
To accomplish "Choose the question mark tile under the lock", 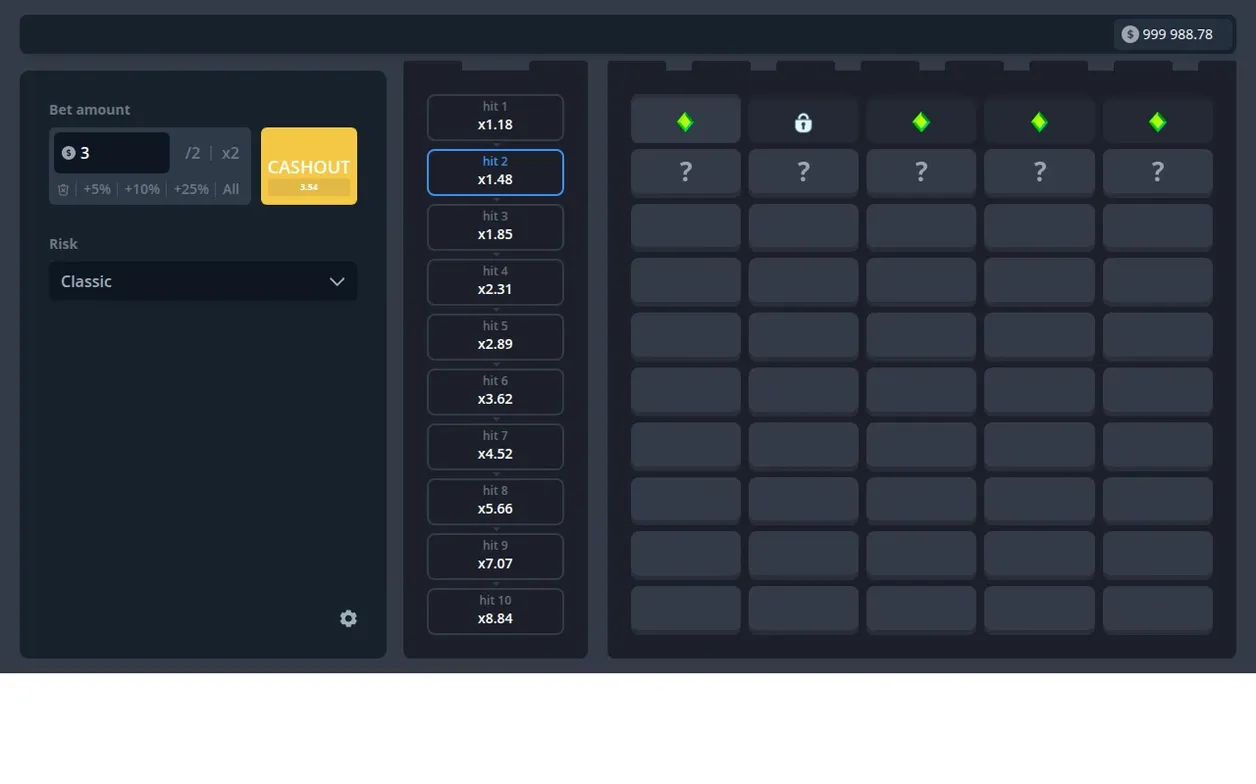I will [803, 172].
